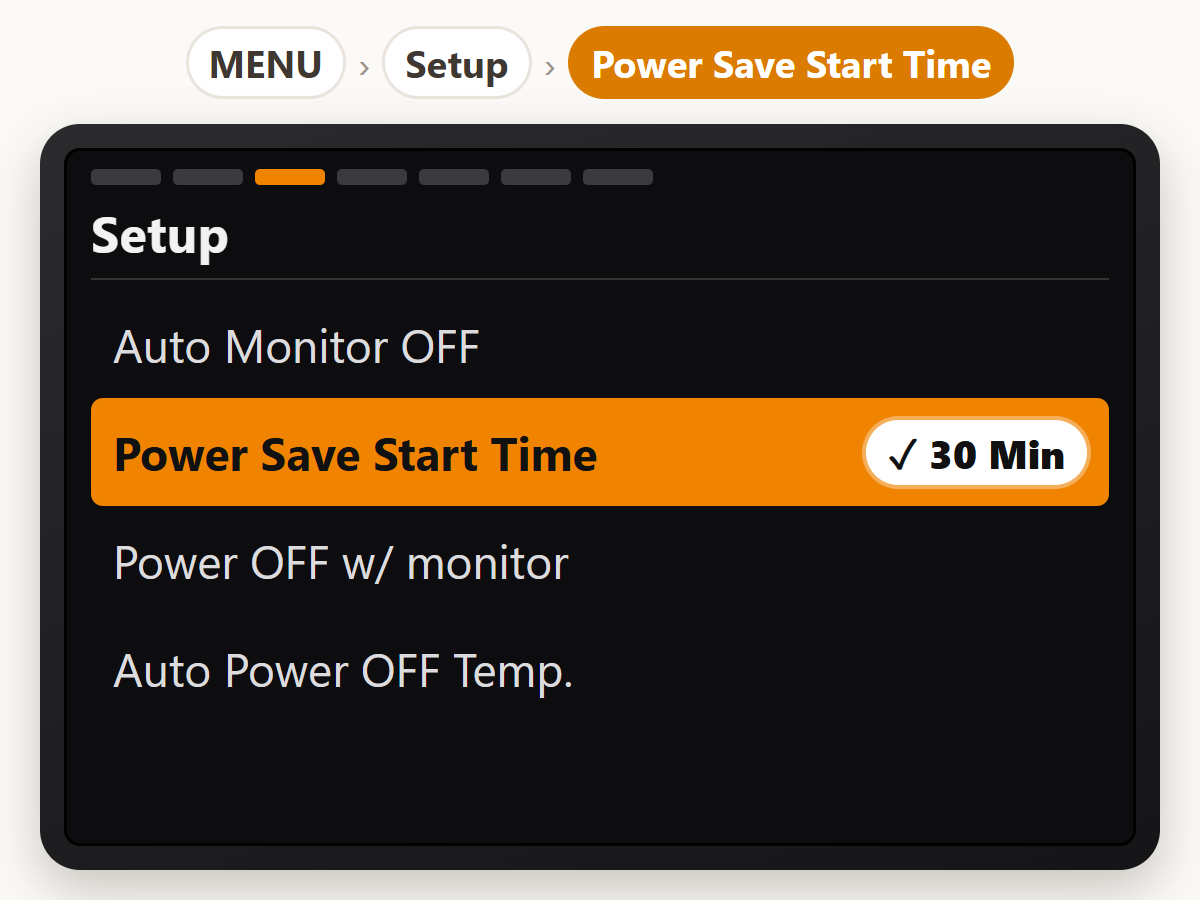Click the chevron after the Setup breadcrumb

[x=549, y=67]
